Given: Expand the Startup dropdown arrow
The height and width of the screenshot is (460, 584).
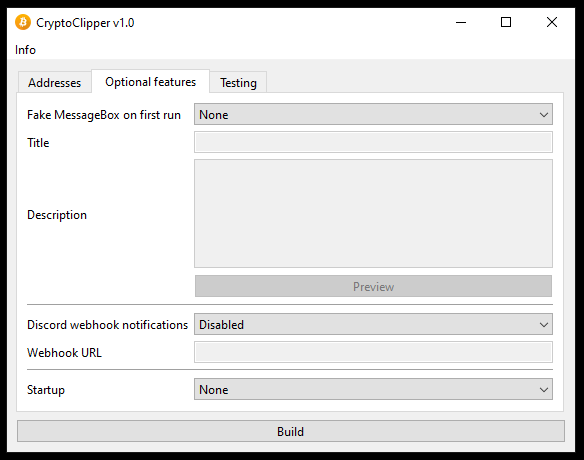Looking at the screenshot, I should click(544, 390).
